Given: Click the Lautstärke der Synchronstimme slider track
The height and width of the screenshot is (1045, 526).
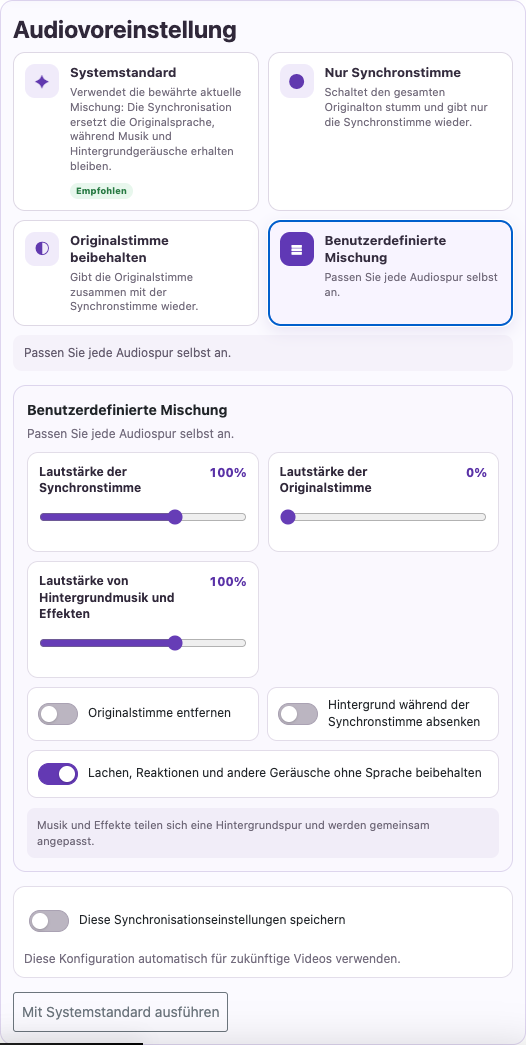Looking at the screenshot, I should pos(143,517).
